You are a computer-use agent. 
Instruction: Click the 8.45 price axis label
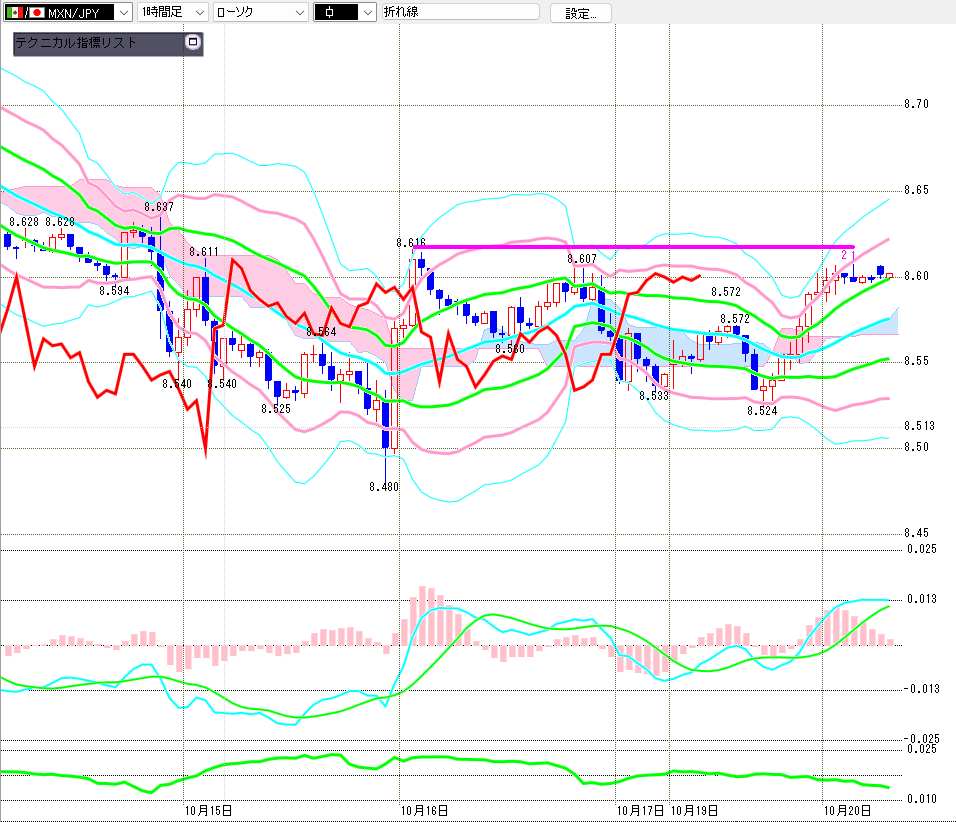click(916, 532)
